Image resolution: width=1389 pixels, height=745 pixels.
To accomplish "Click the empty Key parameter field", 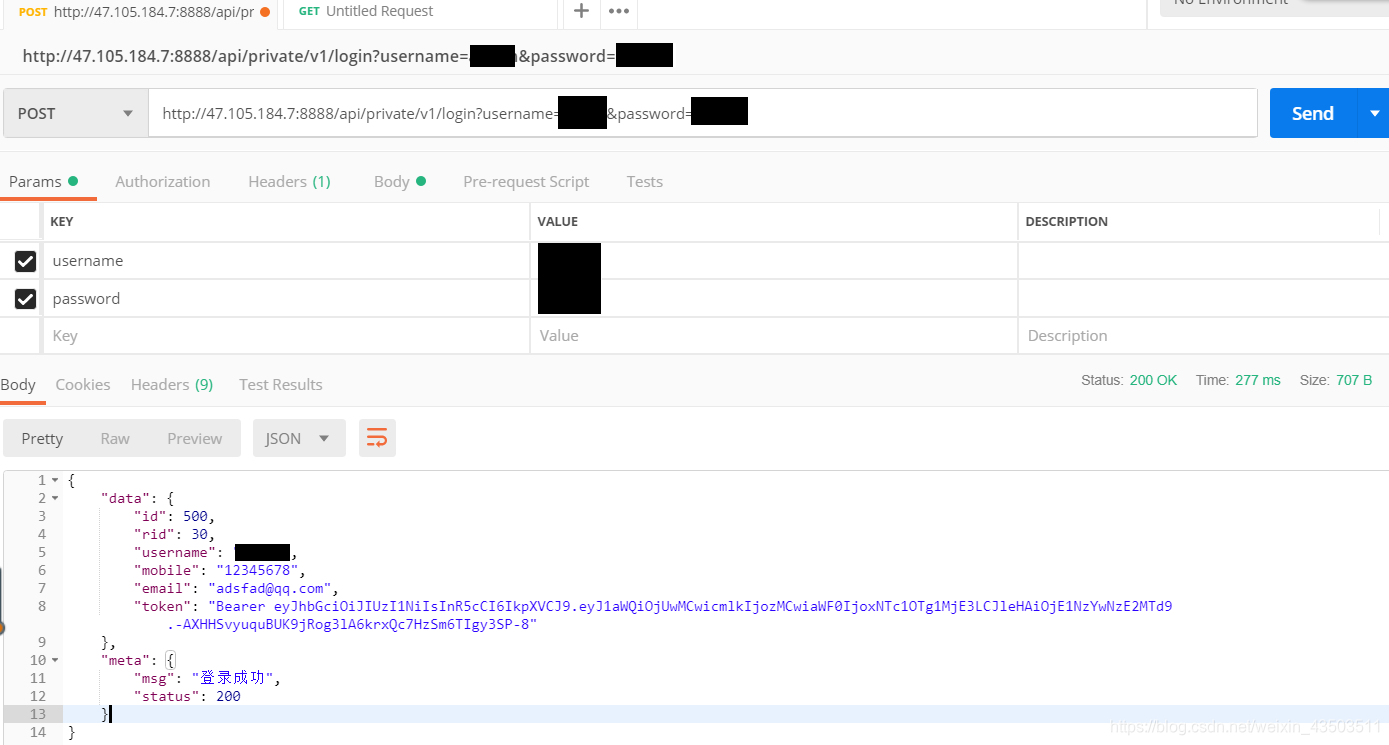I will 286,336.
